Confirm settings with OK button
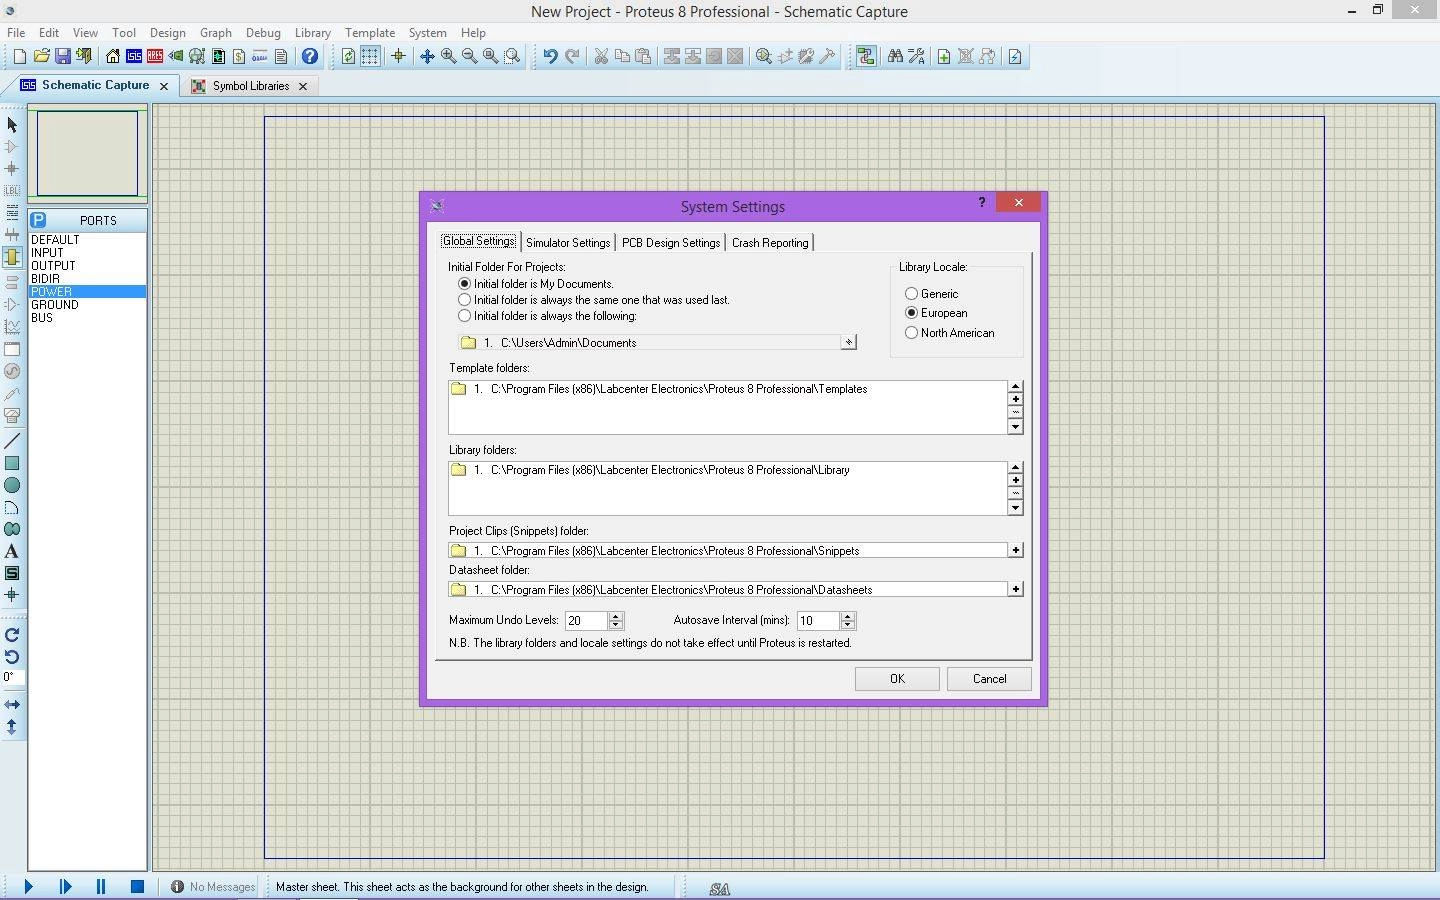 (897, 679)
